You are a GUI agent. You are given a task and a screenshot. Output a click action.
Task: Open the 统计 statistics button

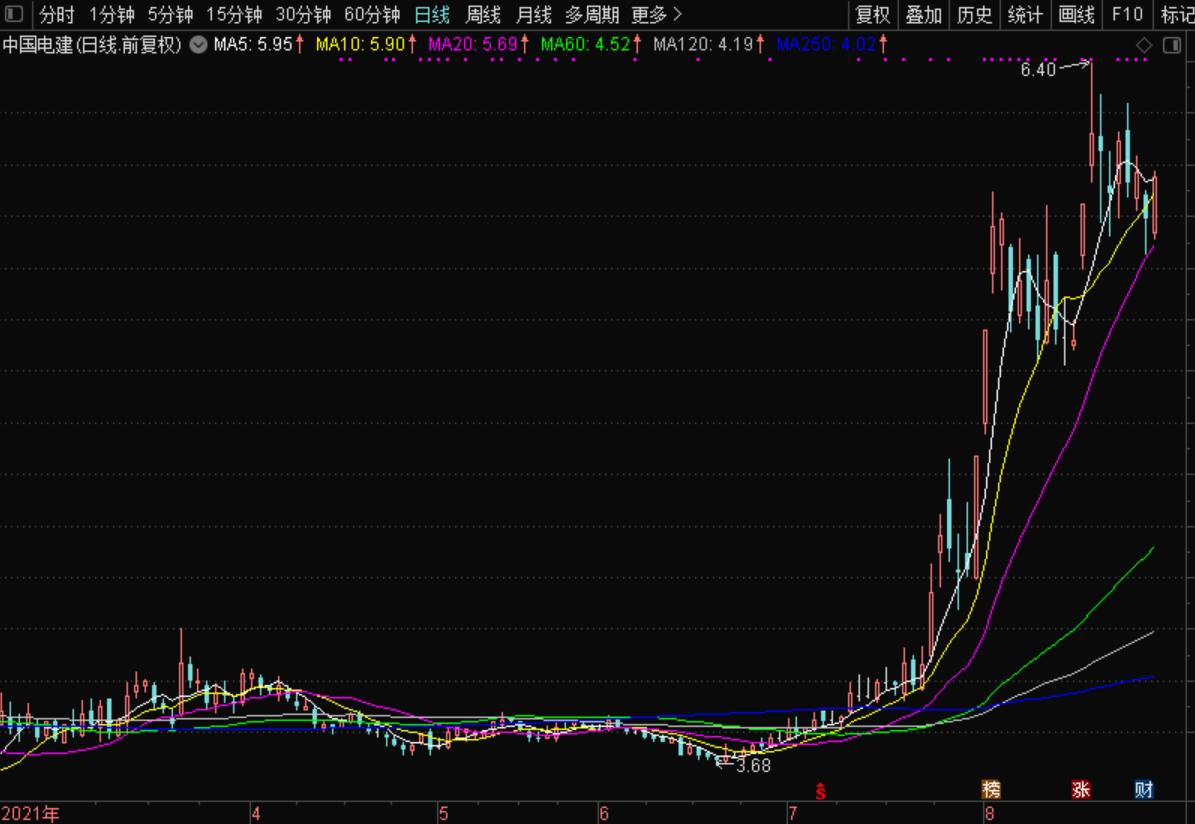[1026, 14]
